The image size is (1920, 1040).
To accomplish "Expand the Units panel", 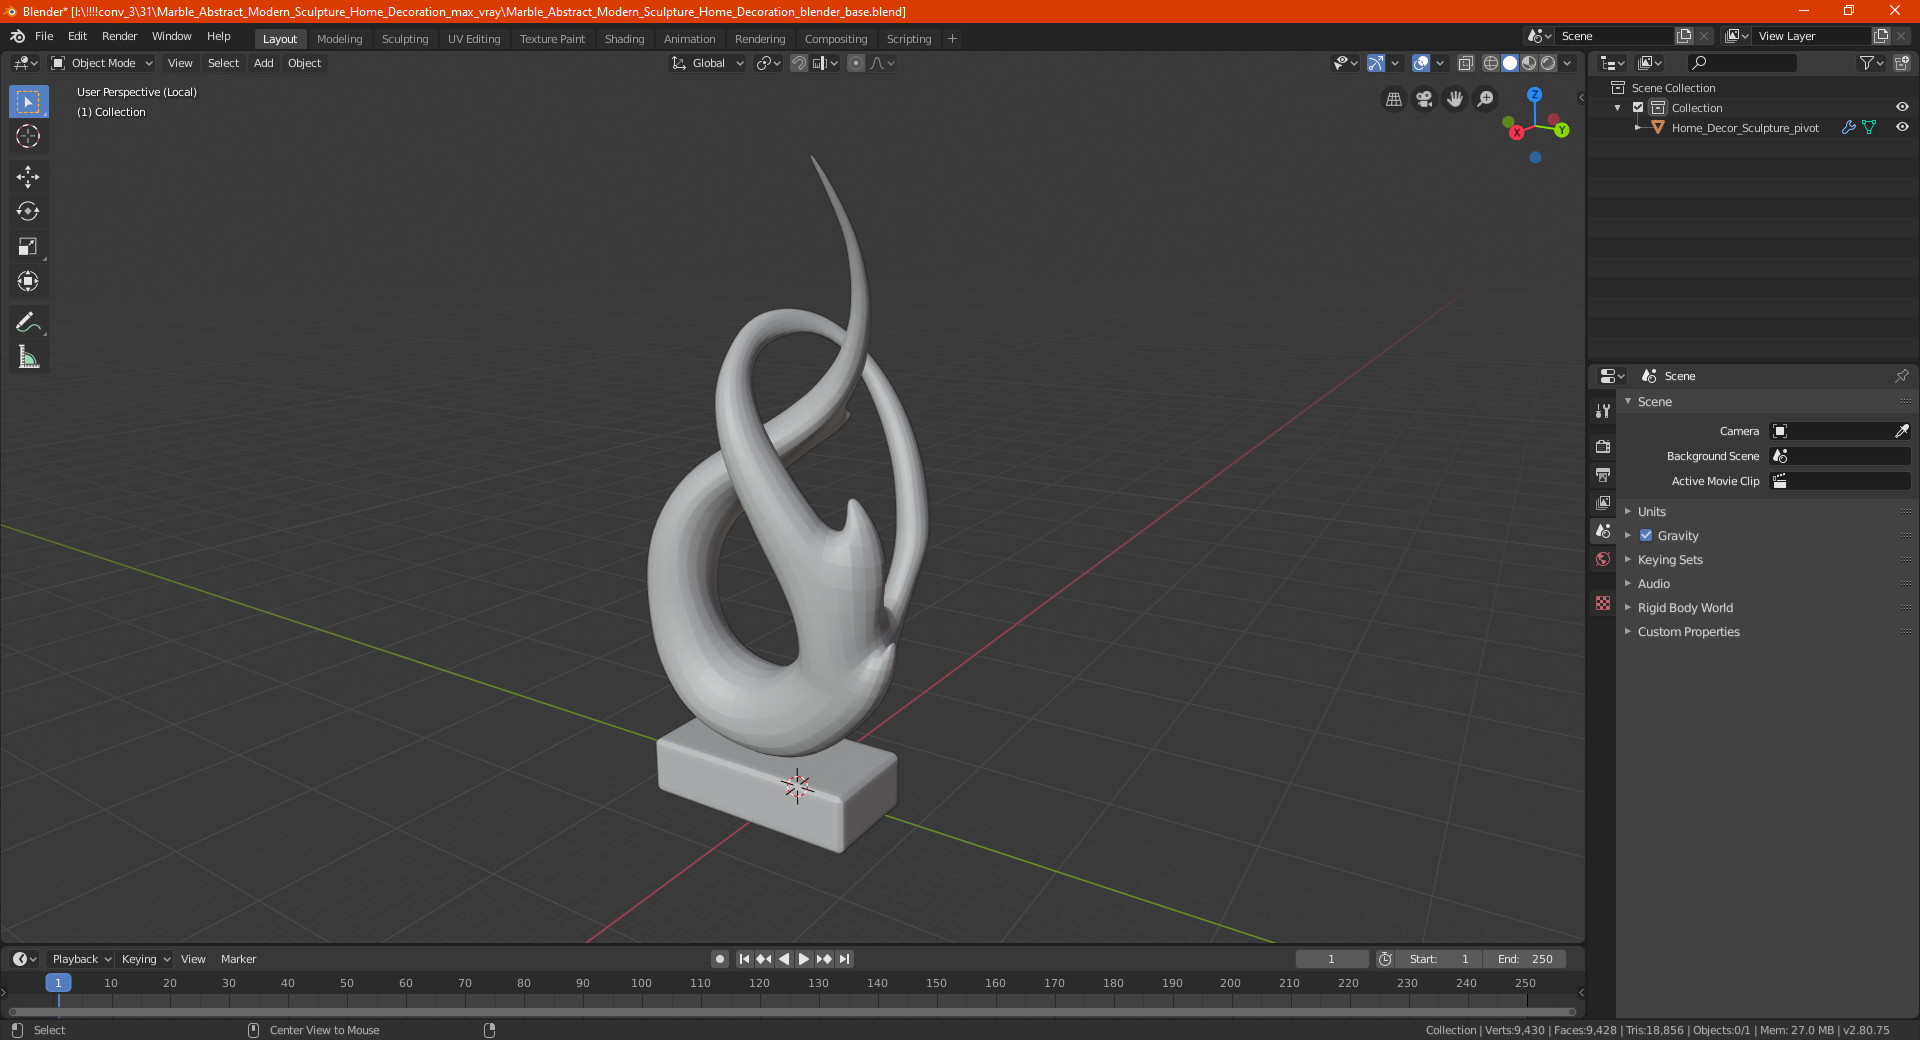I will point(1651,512).
